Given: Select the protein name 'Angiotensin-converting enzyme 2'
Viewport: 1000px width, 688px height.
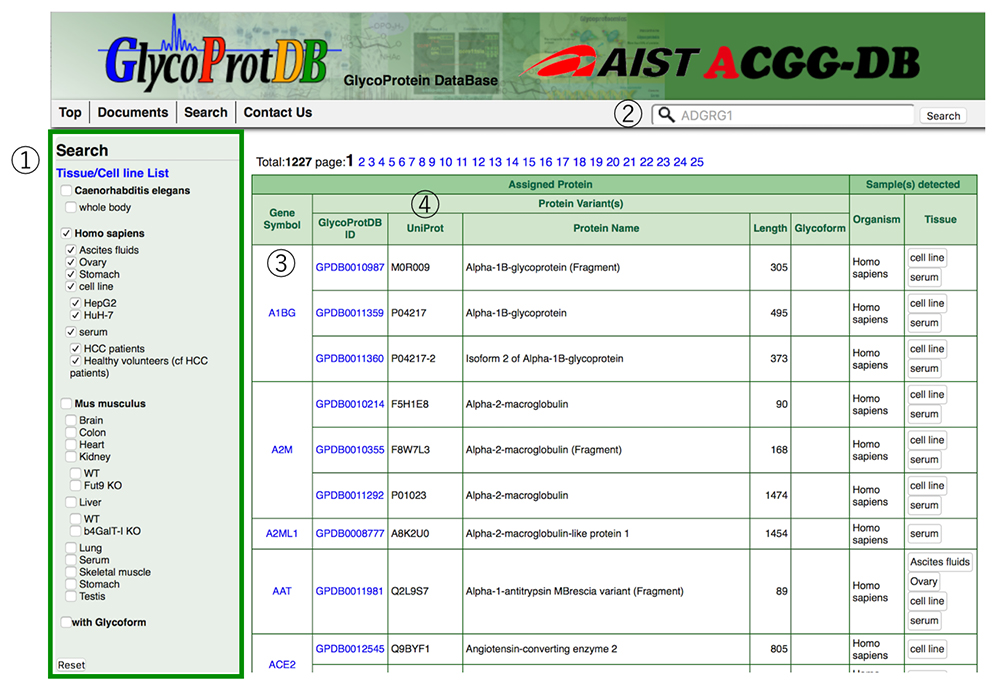Looking at the screenshot, I should click(x=541, y=649).
